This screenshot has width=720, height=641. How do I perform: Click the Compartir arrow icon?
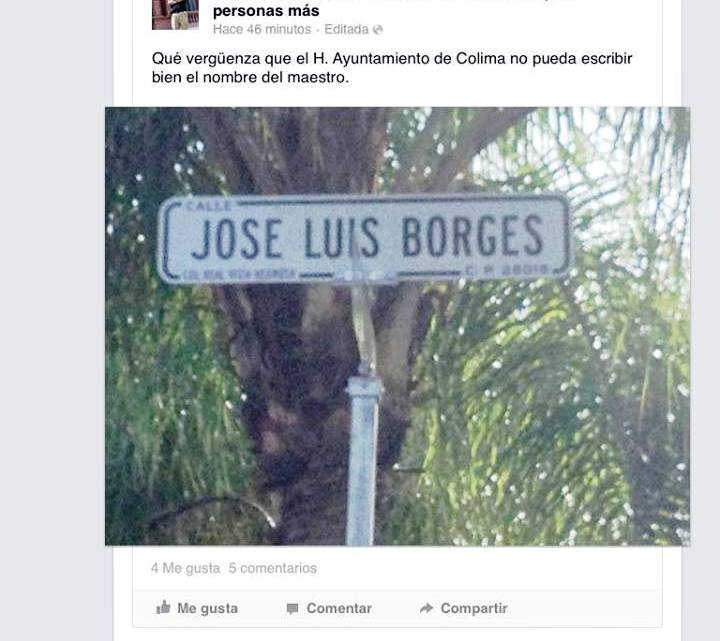point(426,608)
